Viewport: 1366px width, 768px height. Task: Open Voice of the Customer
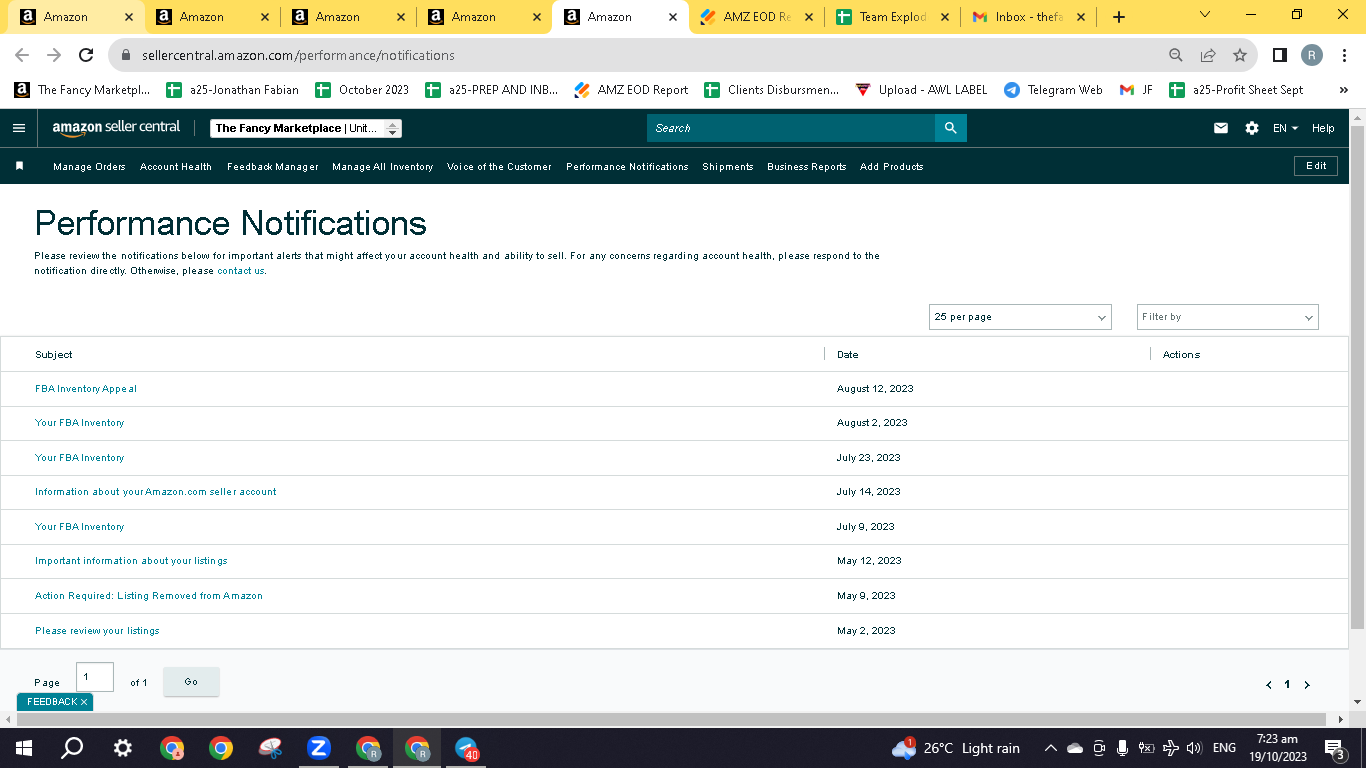[x=499, y=167]
